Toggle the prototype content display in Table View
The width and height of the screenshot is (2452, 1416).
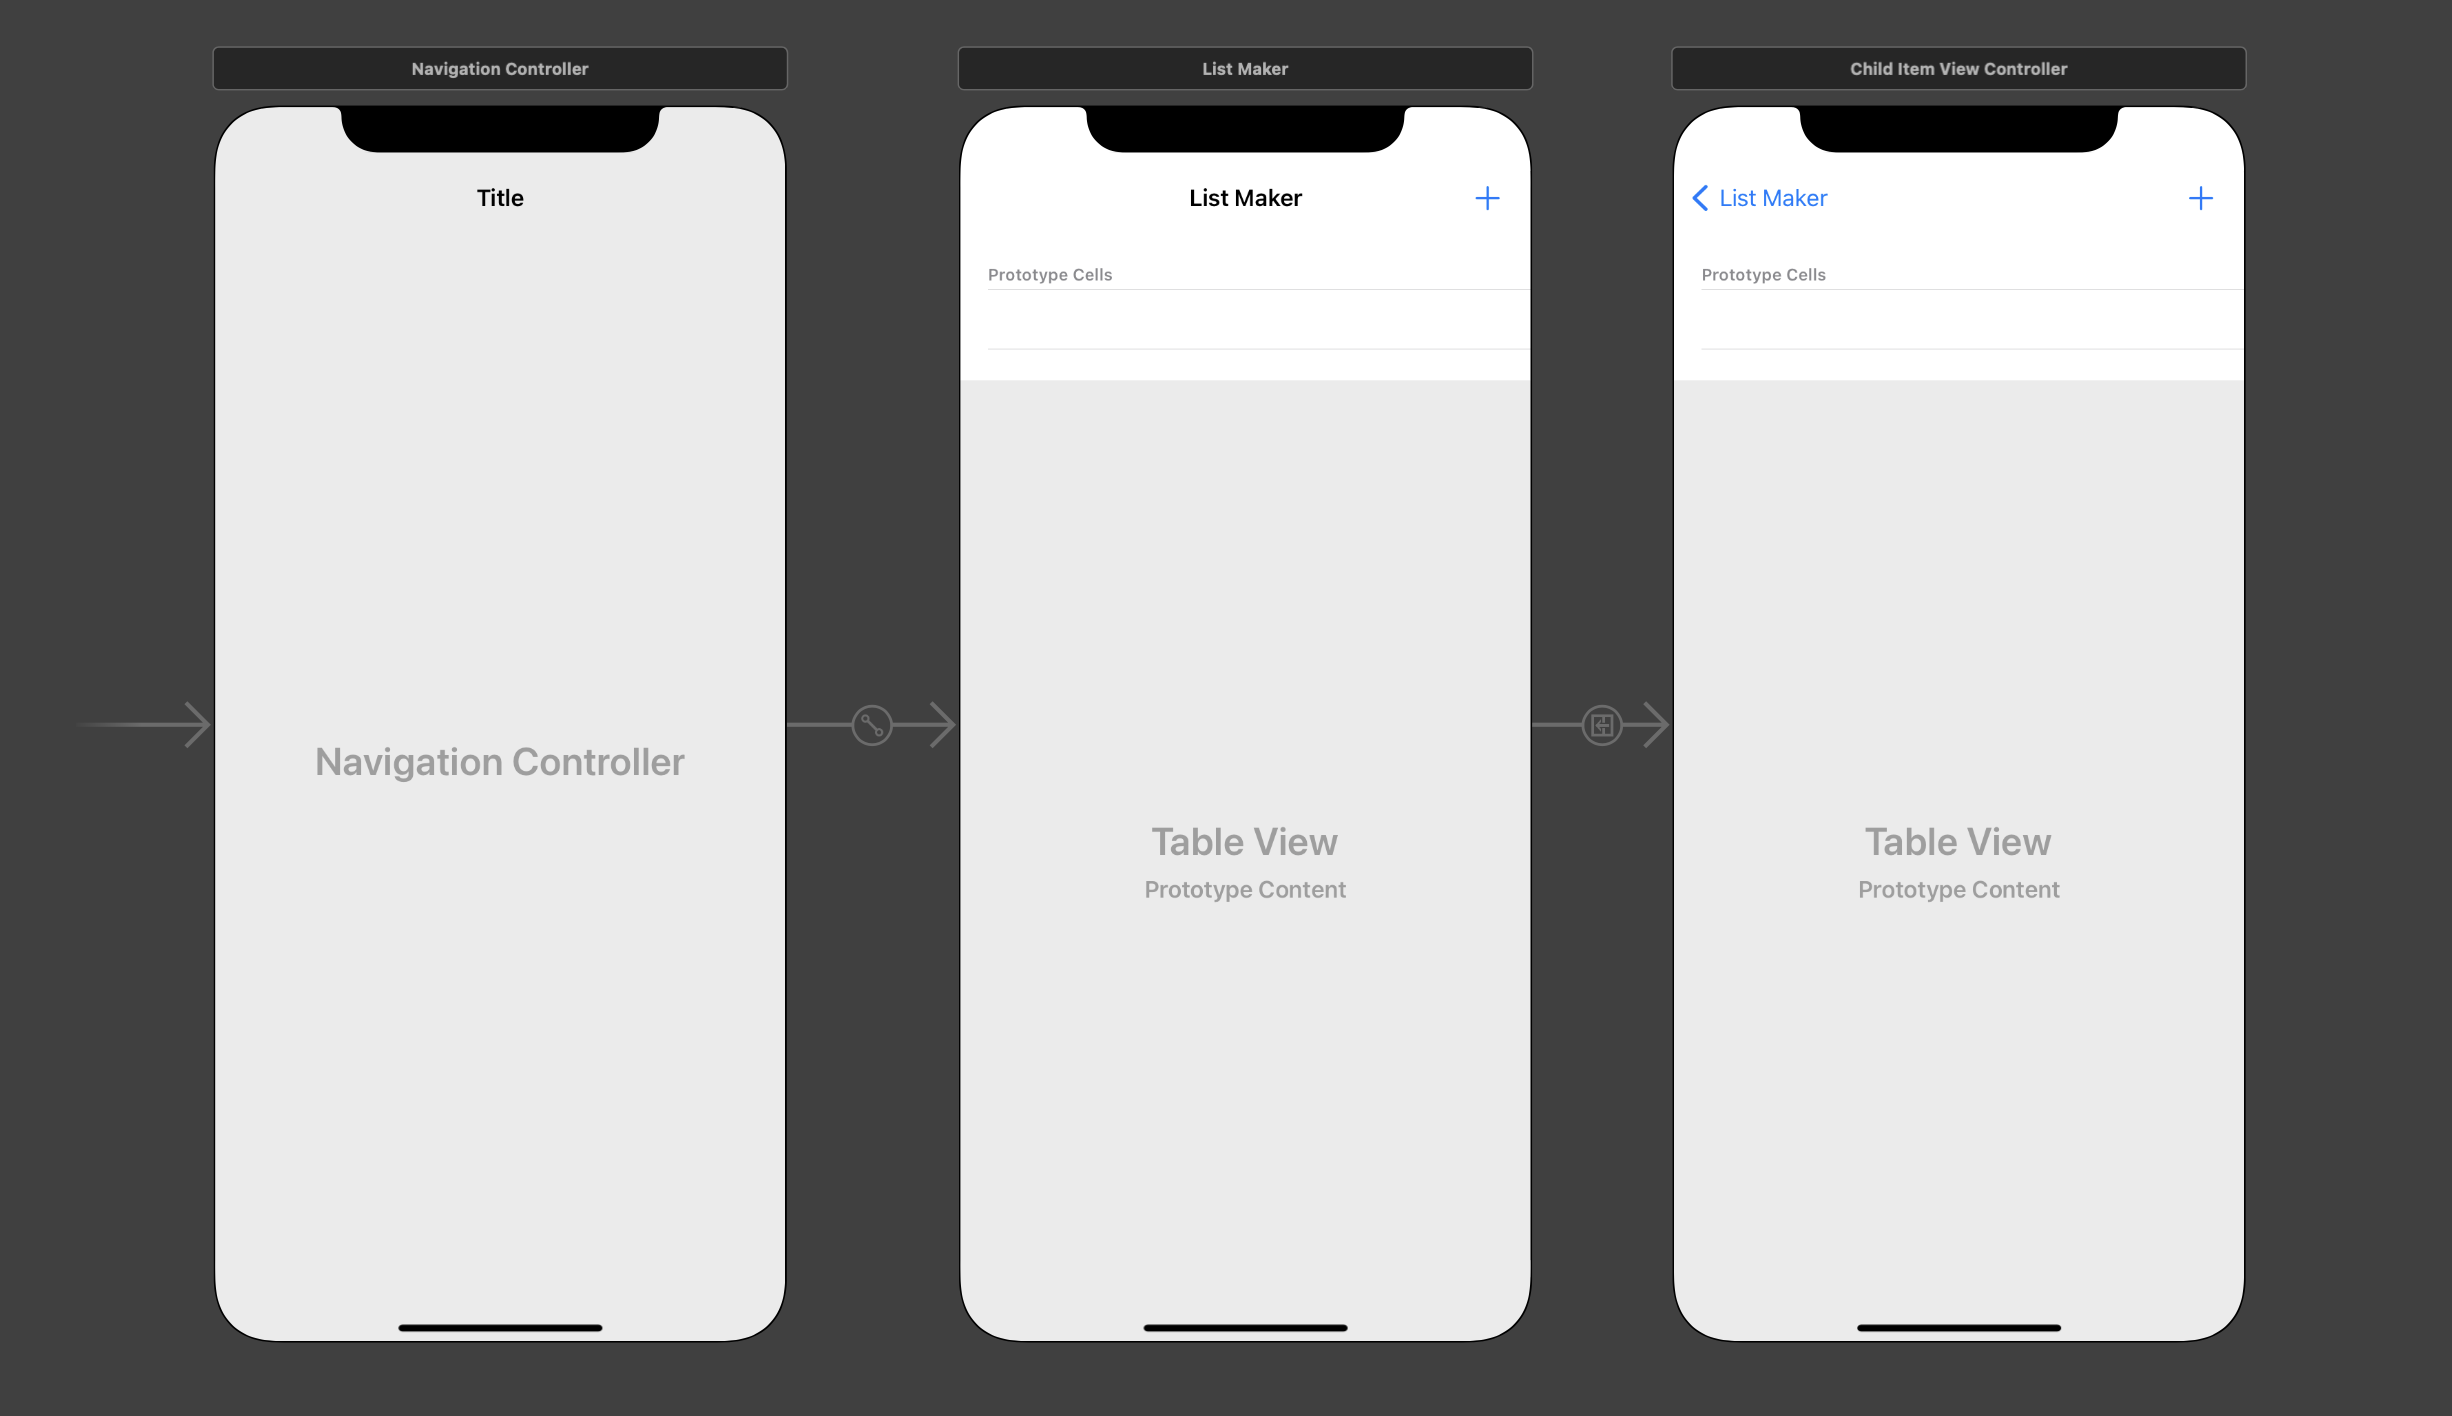1244,890
